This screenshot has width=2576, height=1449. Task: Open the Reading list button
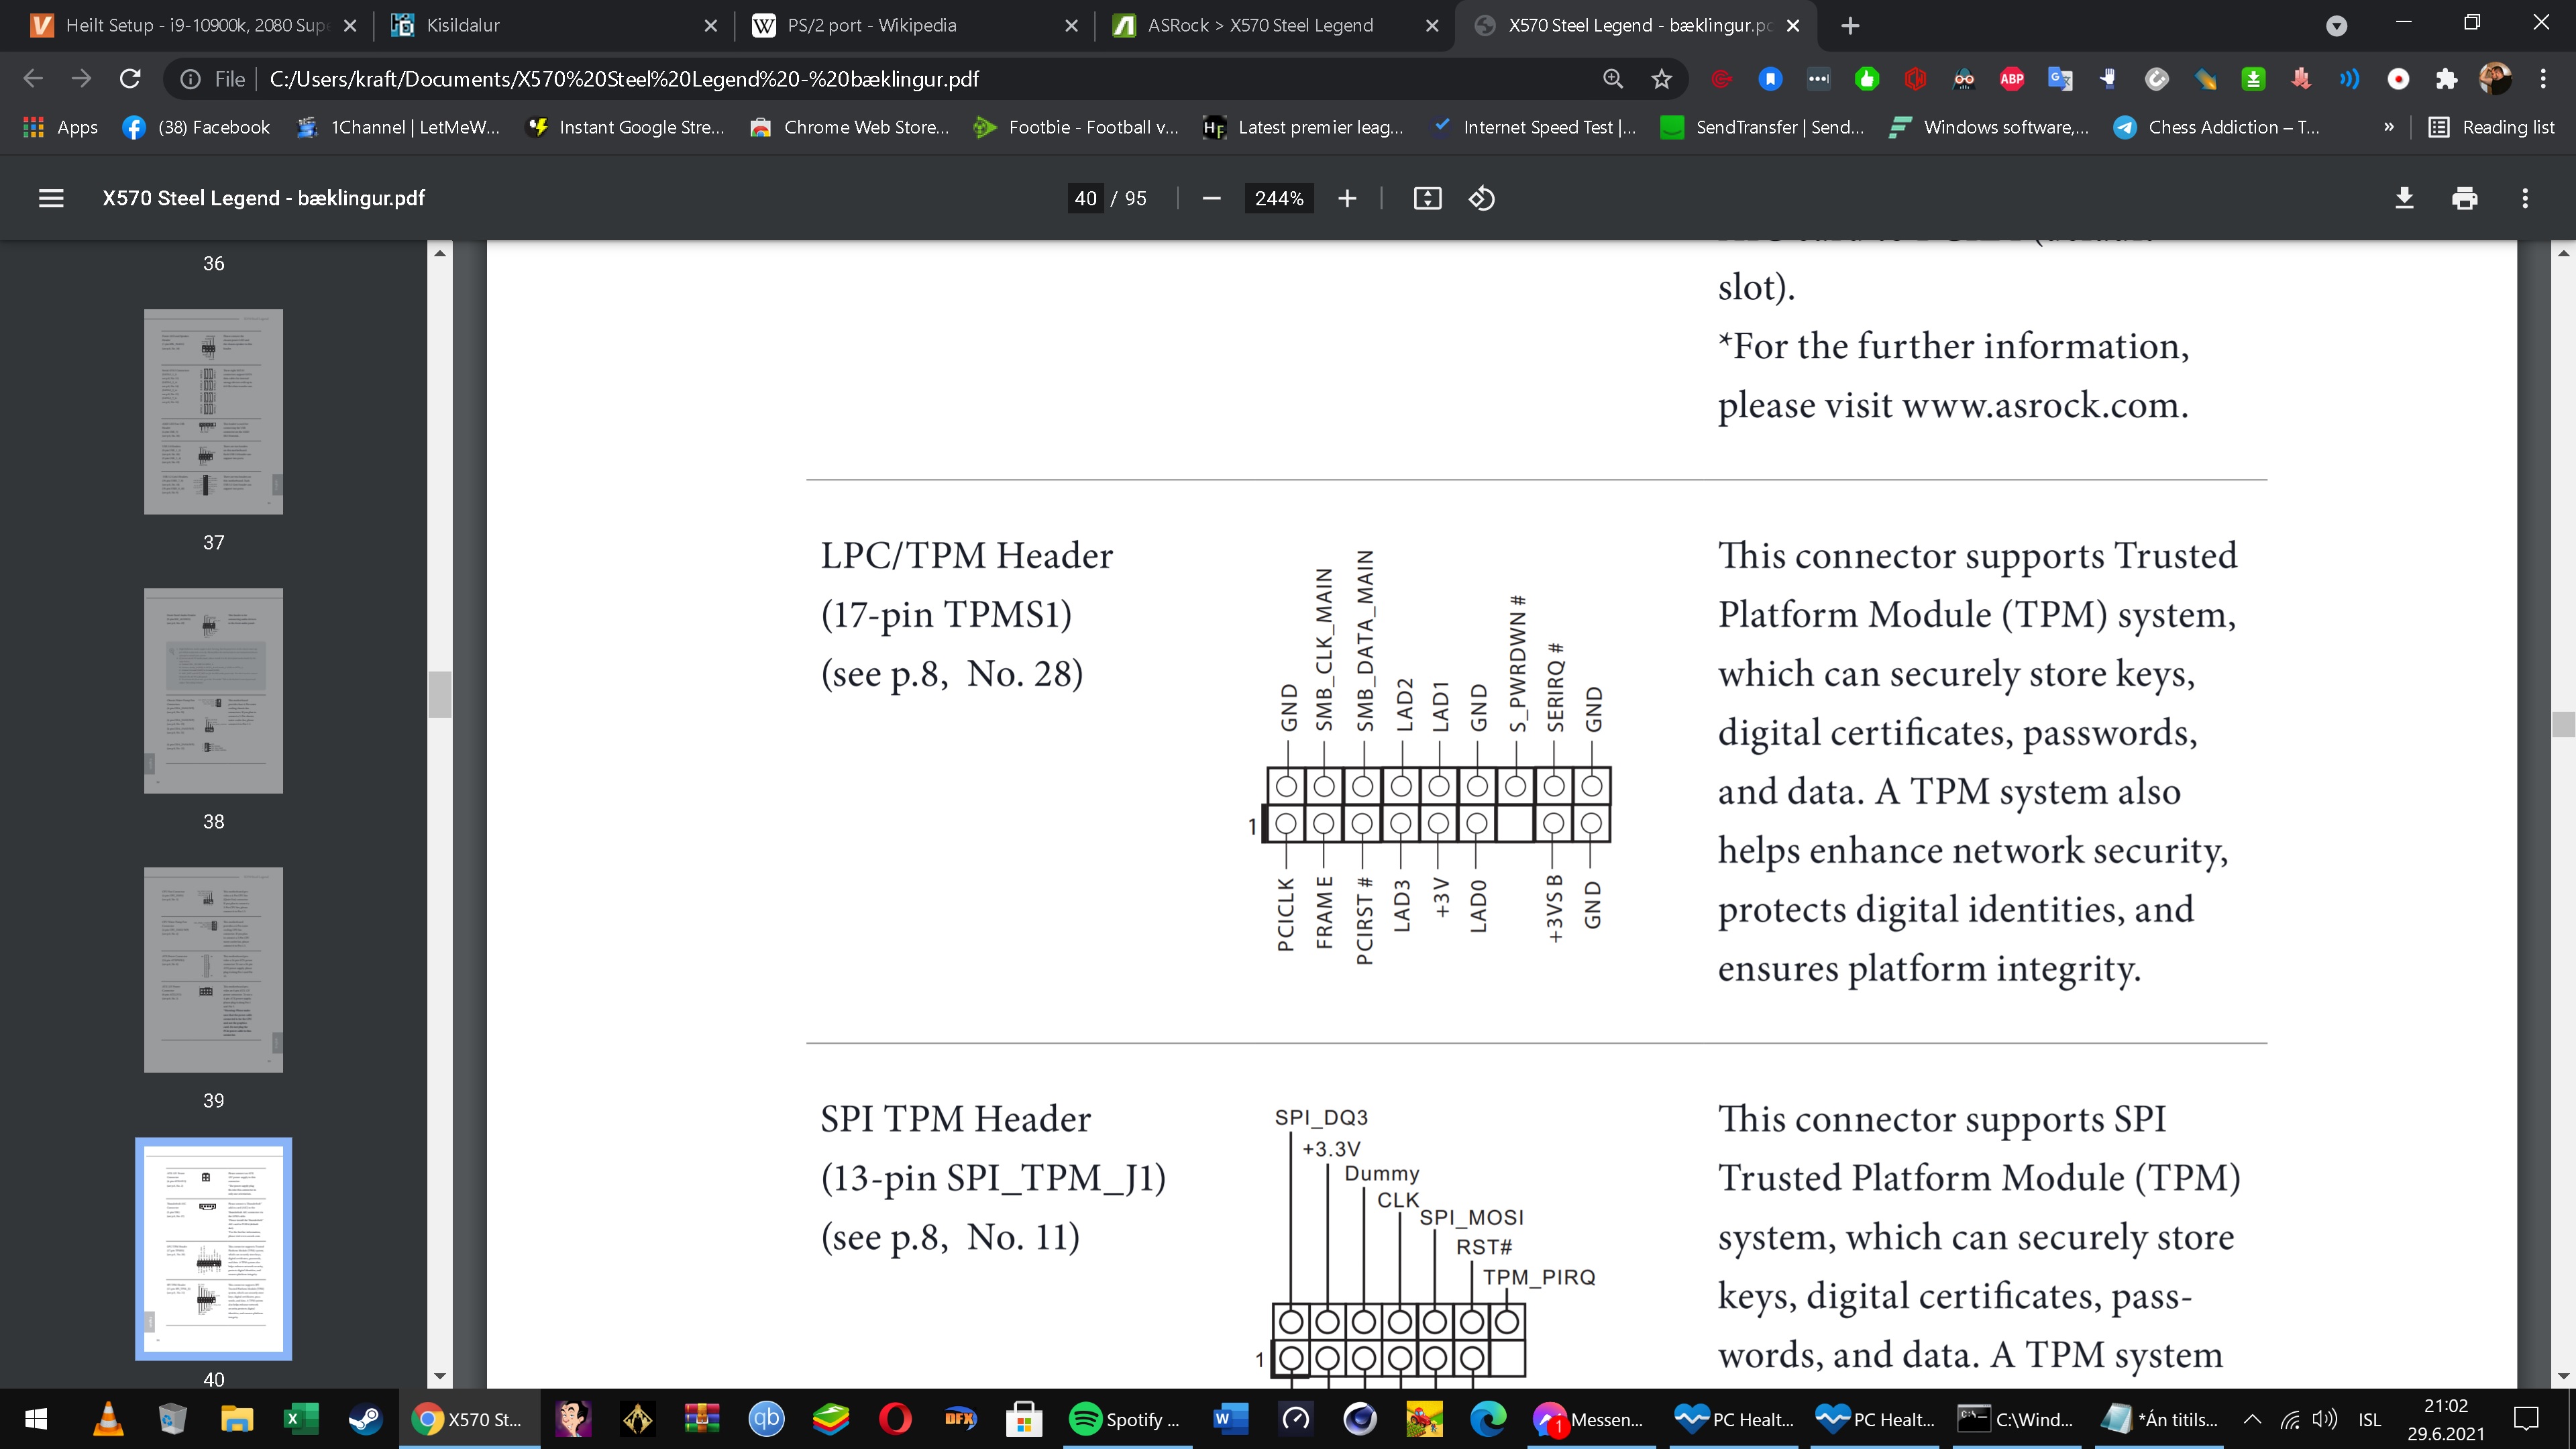point(2491,127)
